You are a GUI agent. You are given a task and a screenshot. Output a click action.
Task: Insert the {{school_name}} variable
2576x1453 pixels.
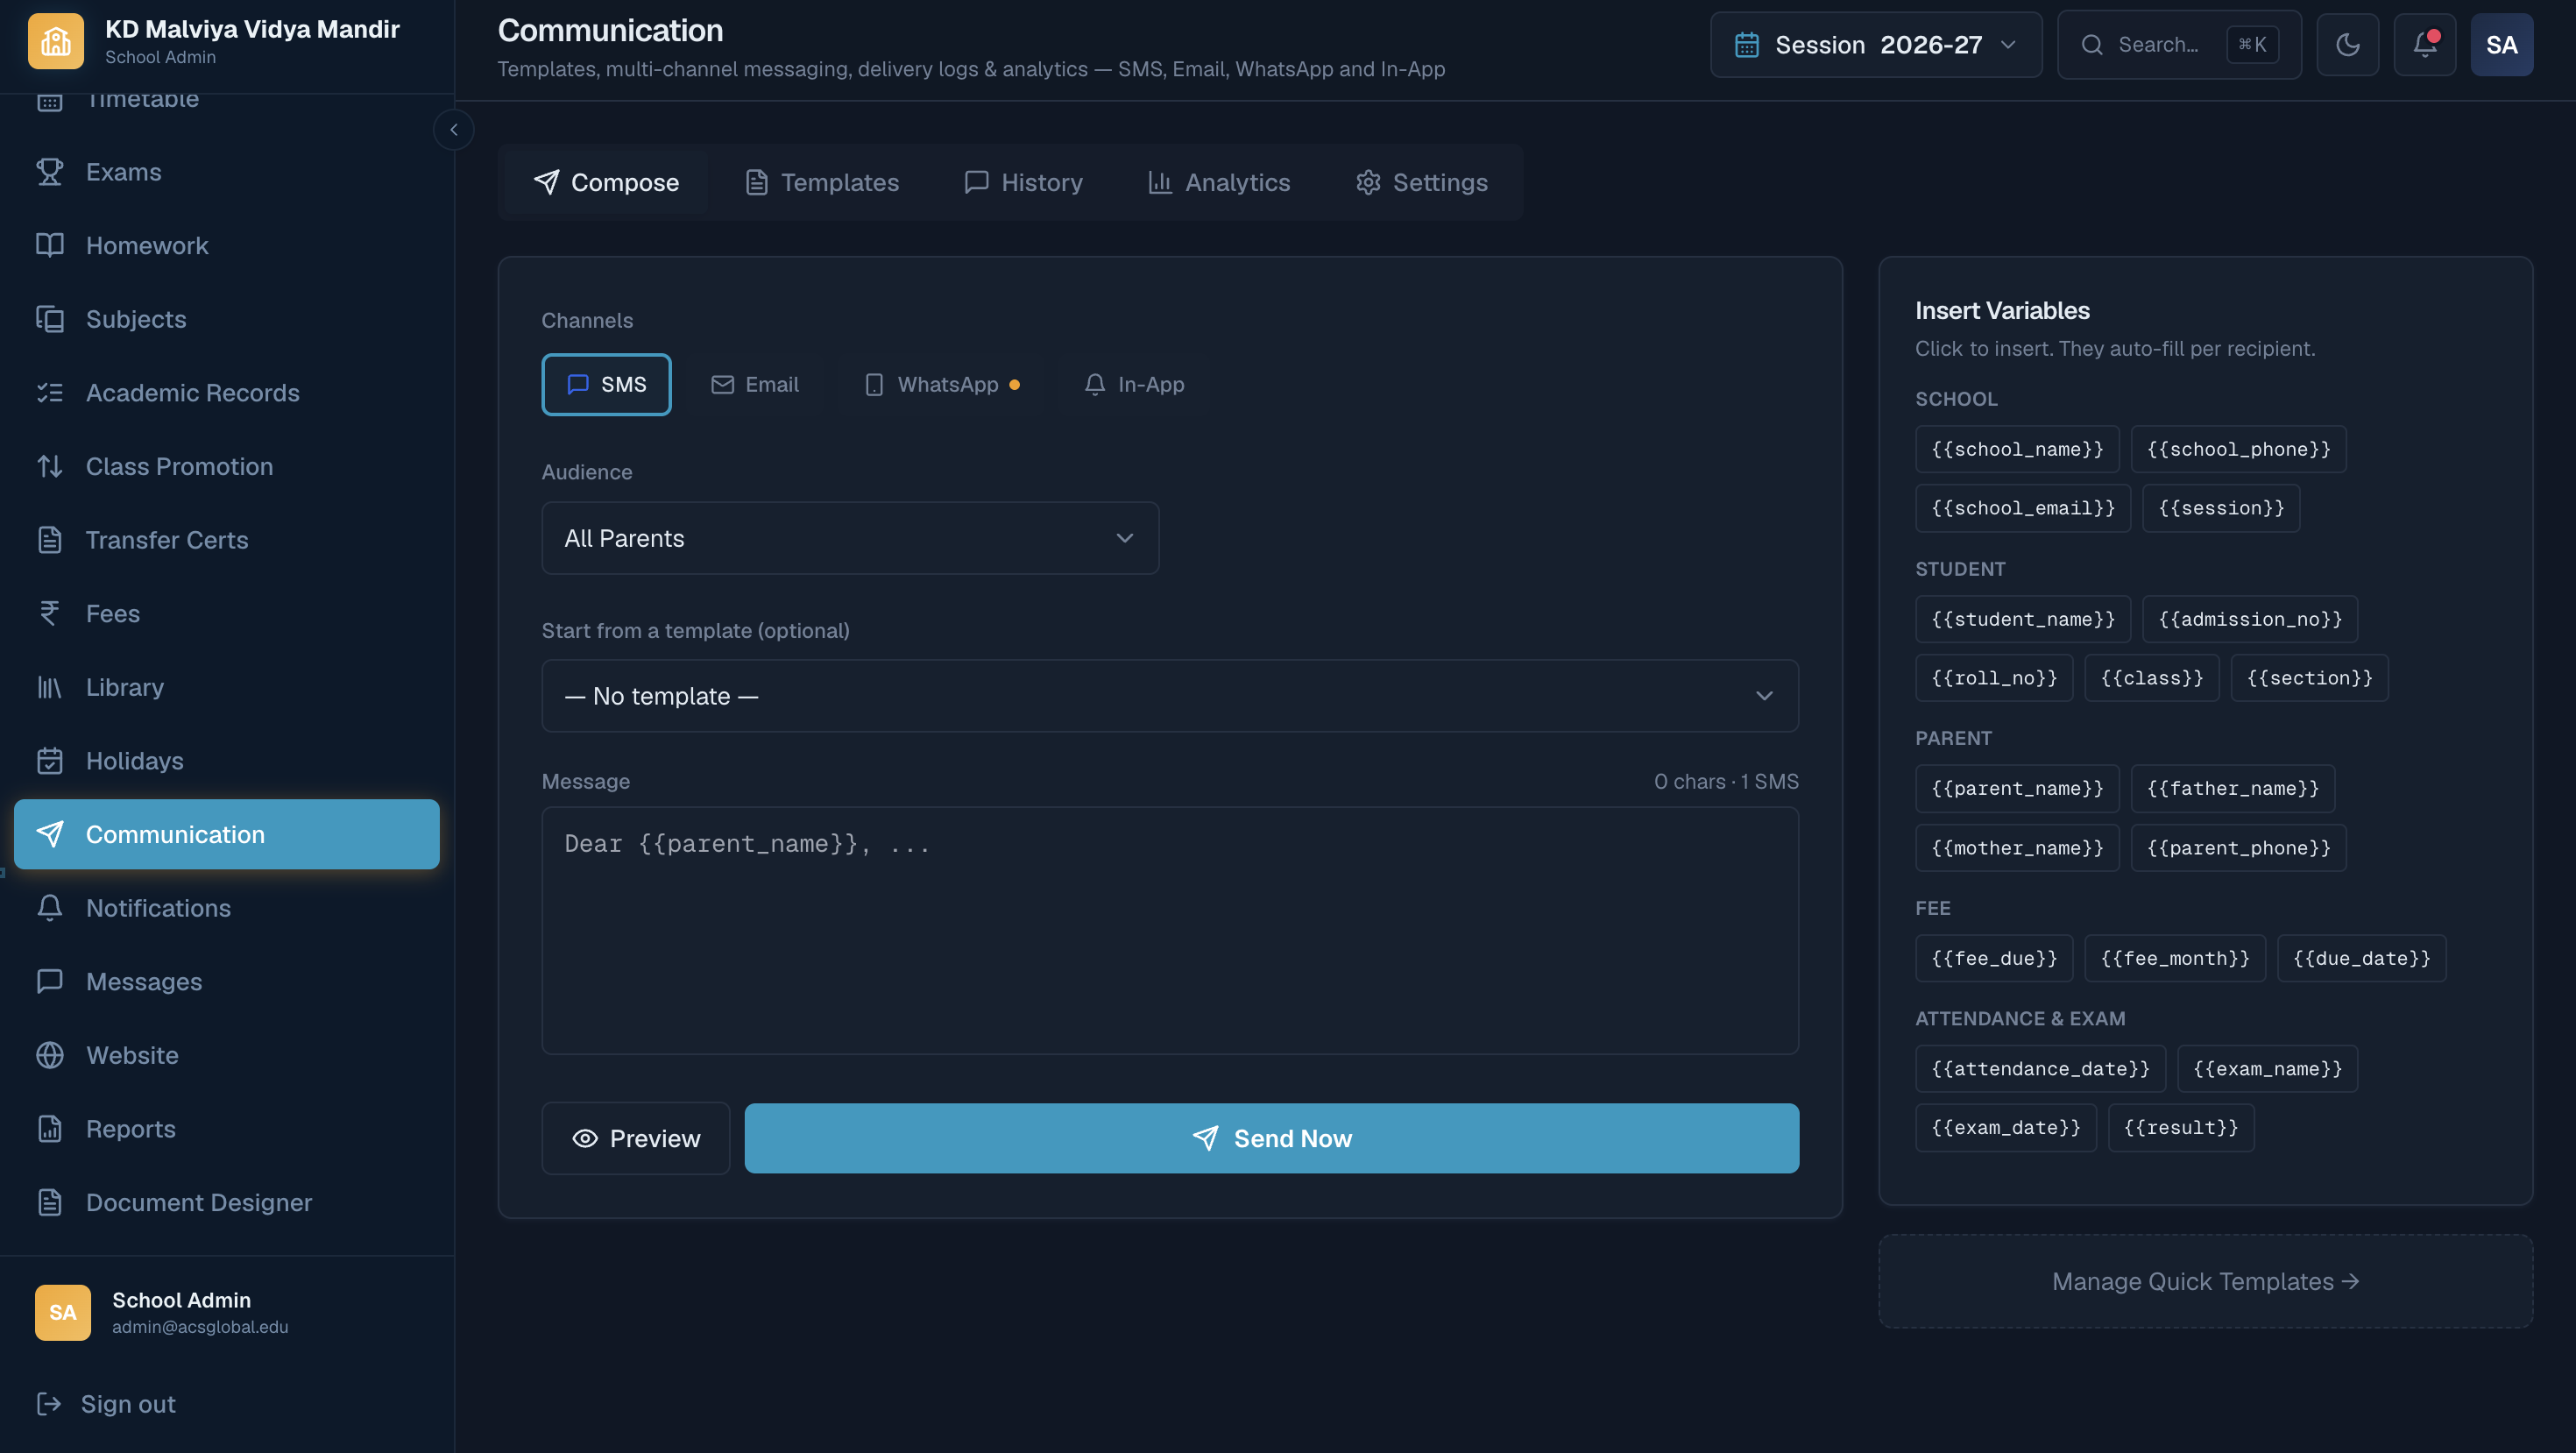[x=2017, y=449]
